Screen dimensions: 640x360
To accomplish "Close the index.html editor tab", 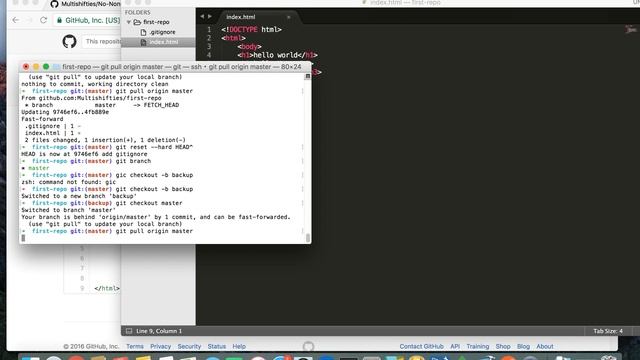I will click(x=289, y=17).
